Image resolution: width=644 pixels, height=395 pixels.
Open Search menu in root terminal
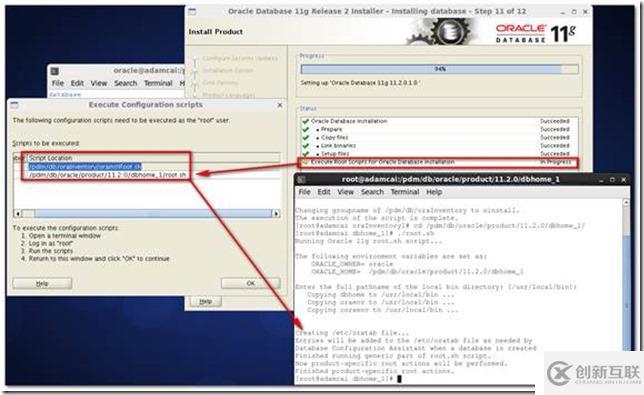point(372,192)
